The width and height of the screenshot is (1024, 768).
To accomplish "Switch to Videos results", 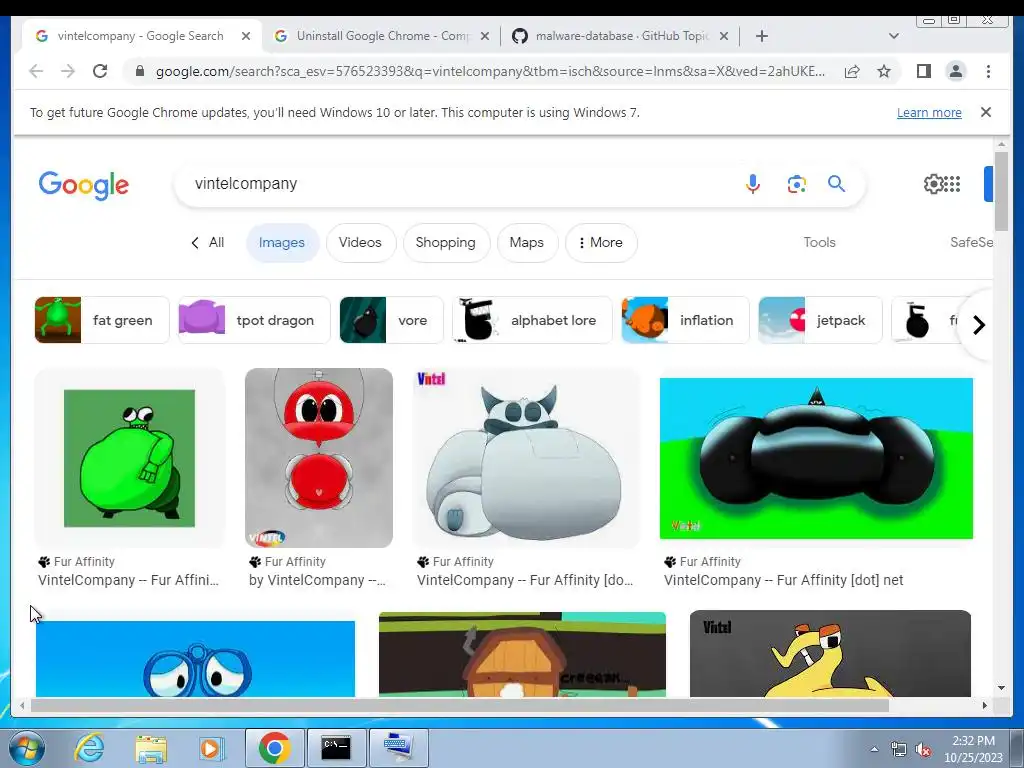I will (360, 242).
